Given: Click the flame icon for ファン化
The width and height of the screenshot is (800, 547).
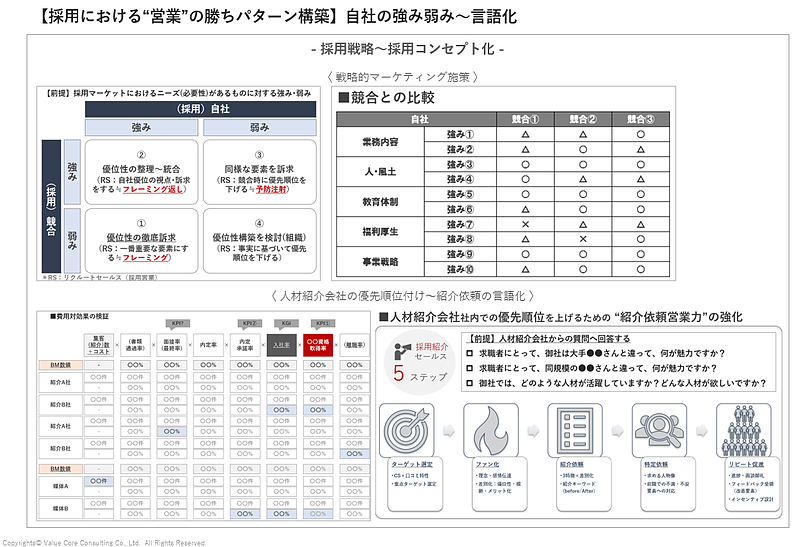Looking at the screenshot, I should [x=491, y=430].
